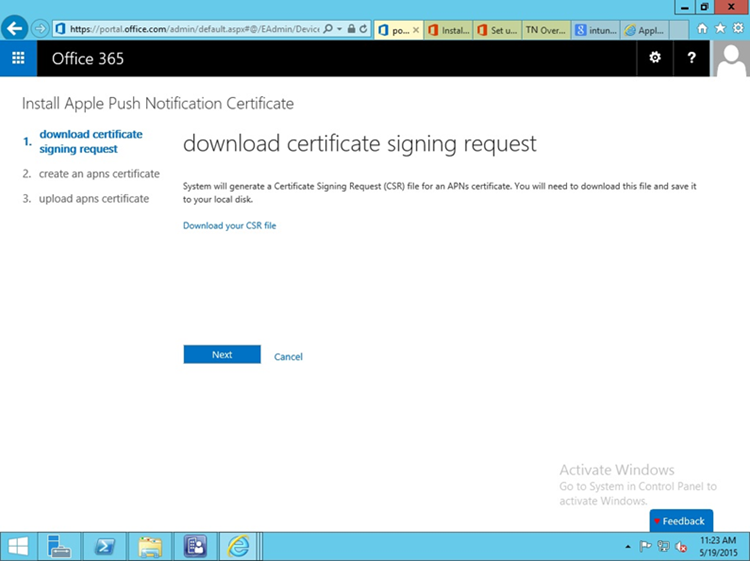Click the Next button

pyautogui.click(x=222, y=354)
